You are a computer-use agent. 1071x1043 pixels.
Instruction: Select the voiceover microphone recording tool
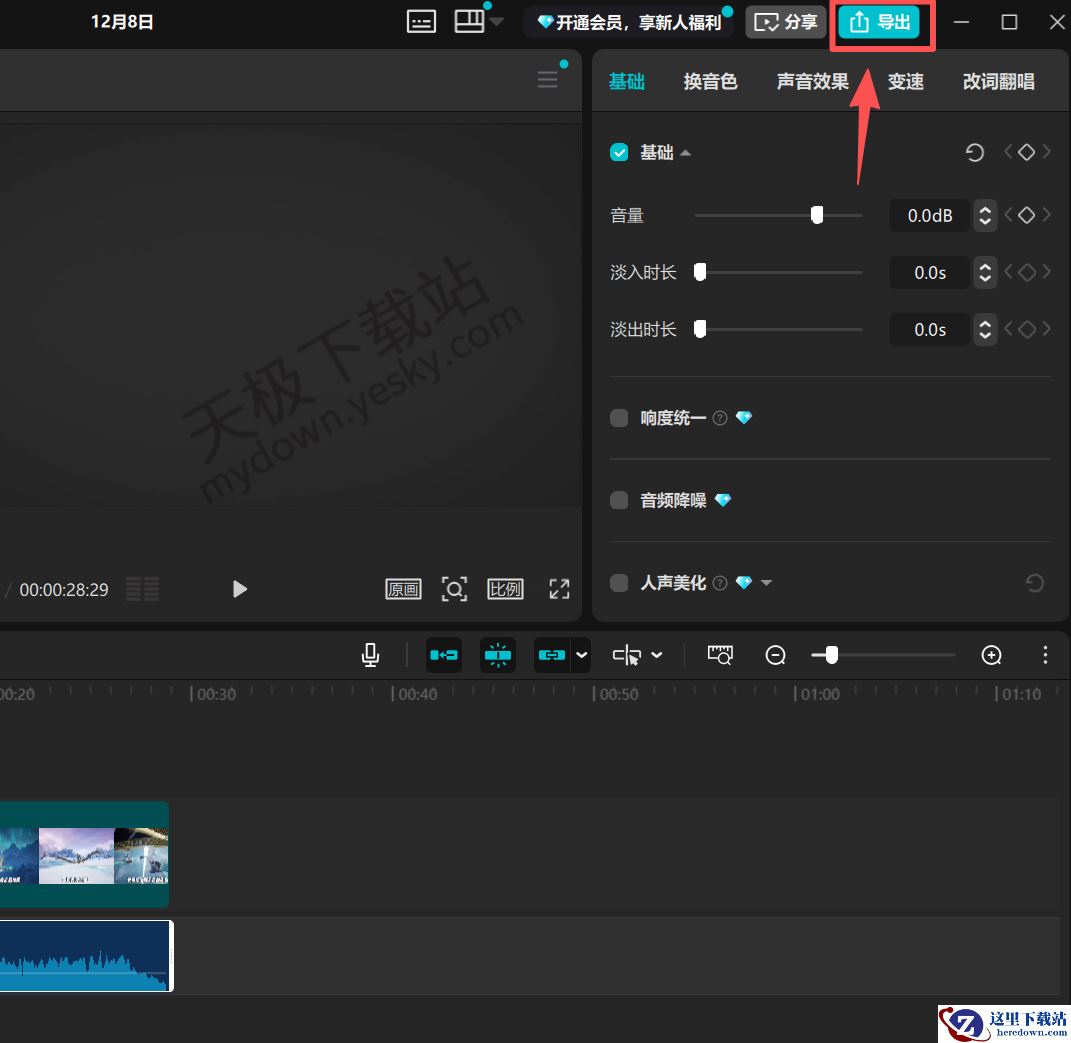(370, 655)
